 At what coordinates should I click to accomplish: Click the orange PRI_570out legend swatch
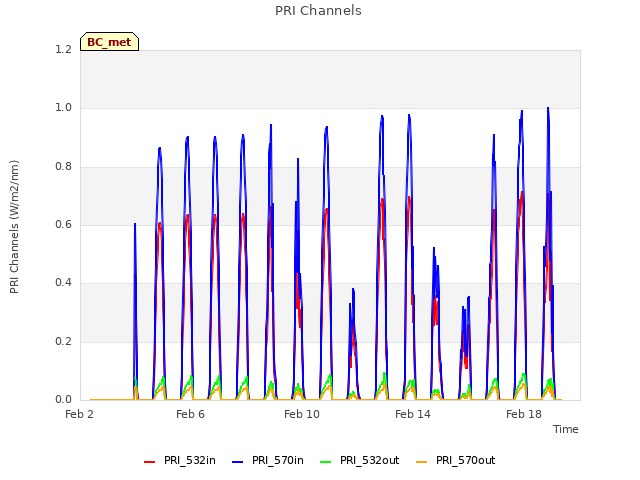[422, 462]
